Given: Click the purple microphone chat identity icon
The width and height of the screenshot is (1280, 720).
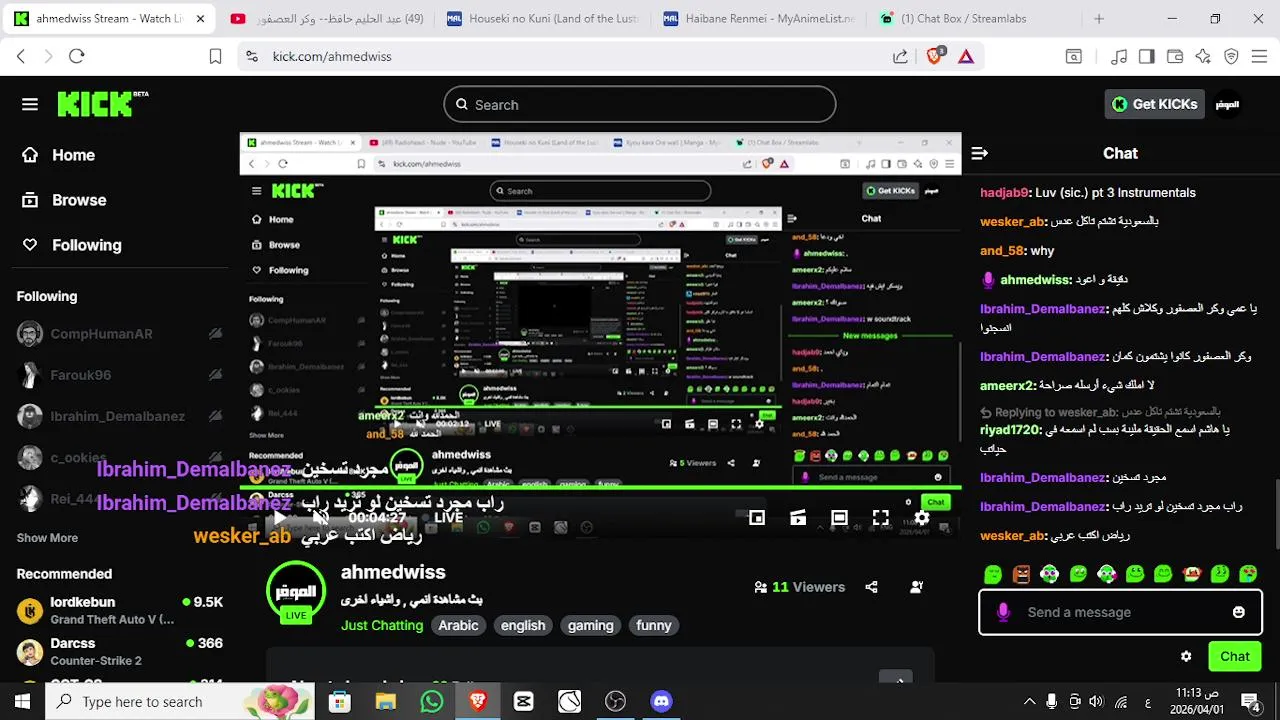Looking at the screenshot, I should 1003,612.
